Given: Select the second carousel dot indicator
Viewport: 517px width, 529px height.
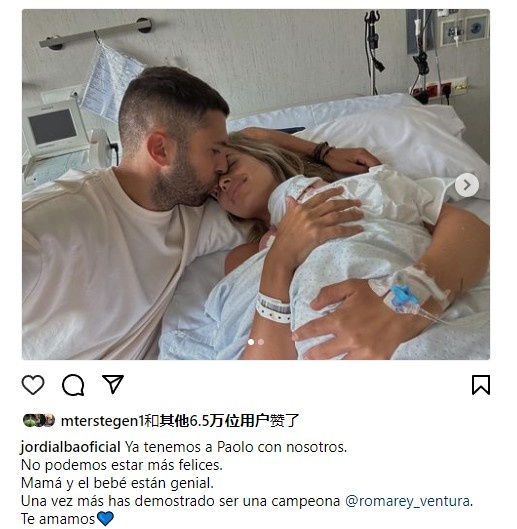Looking at the screenshot, I should point(261,342).
